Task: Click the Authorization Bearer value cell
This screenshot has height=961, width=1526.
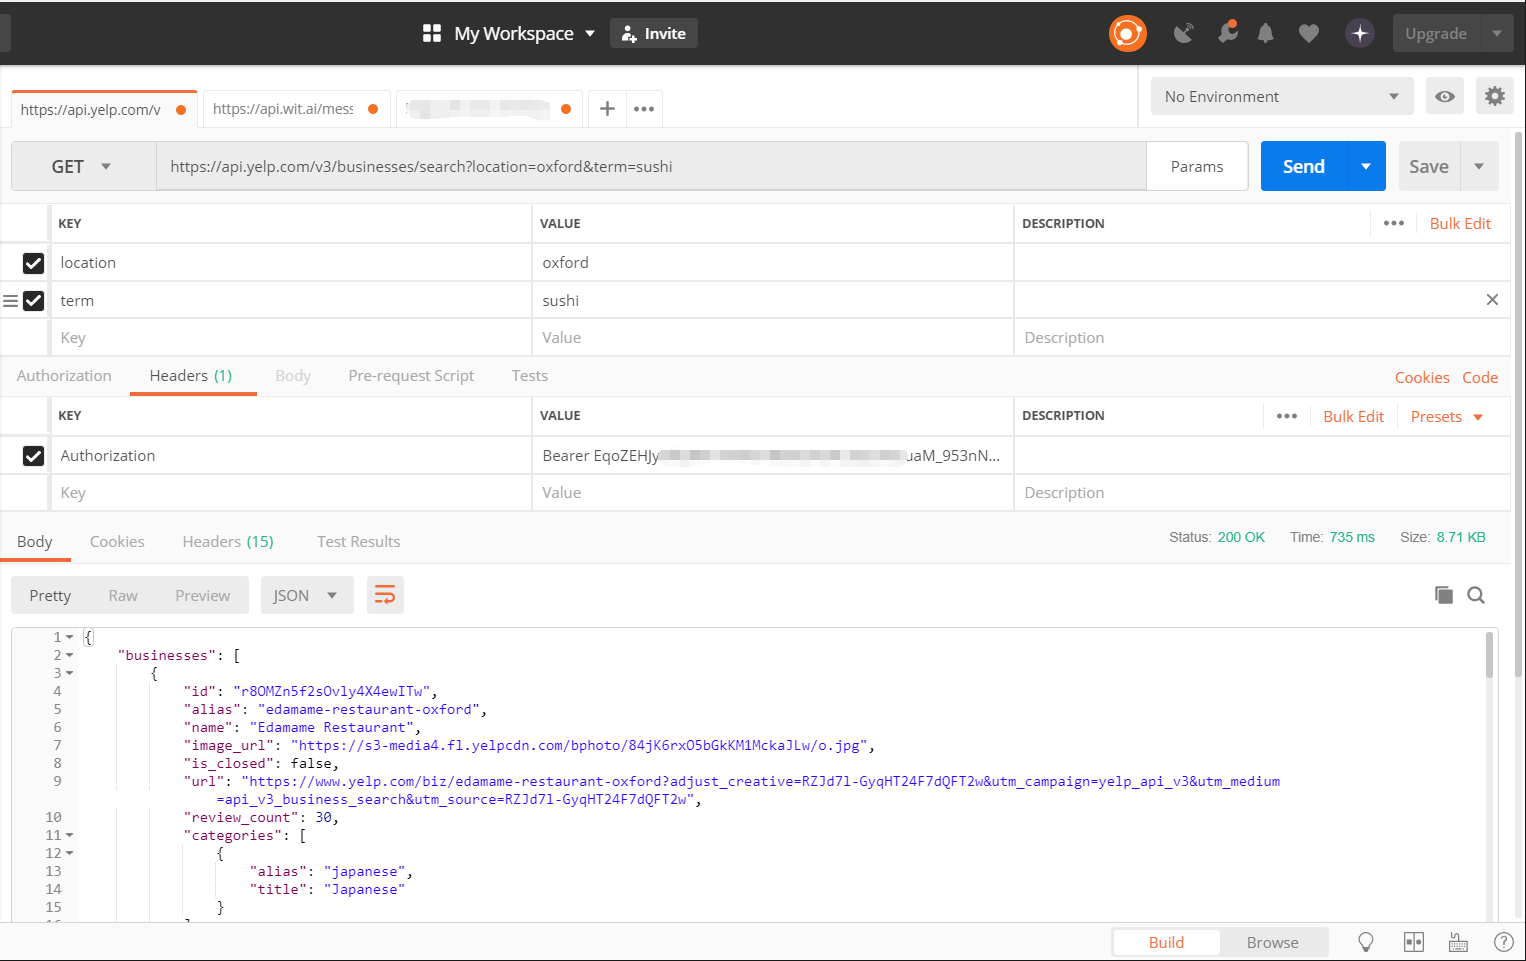Action: [772, 455]
